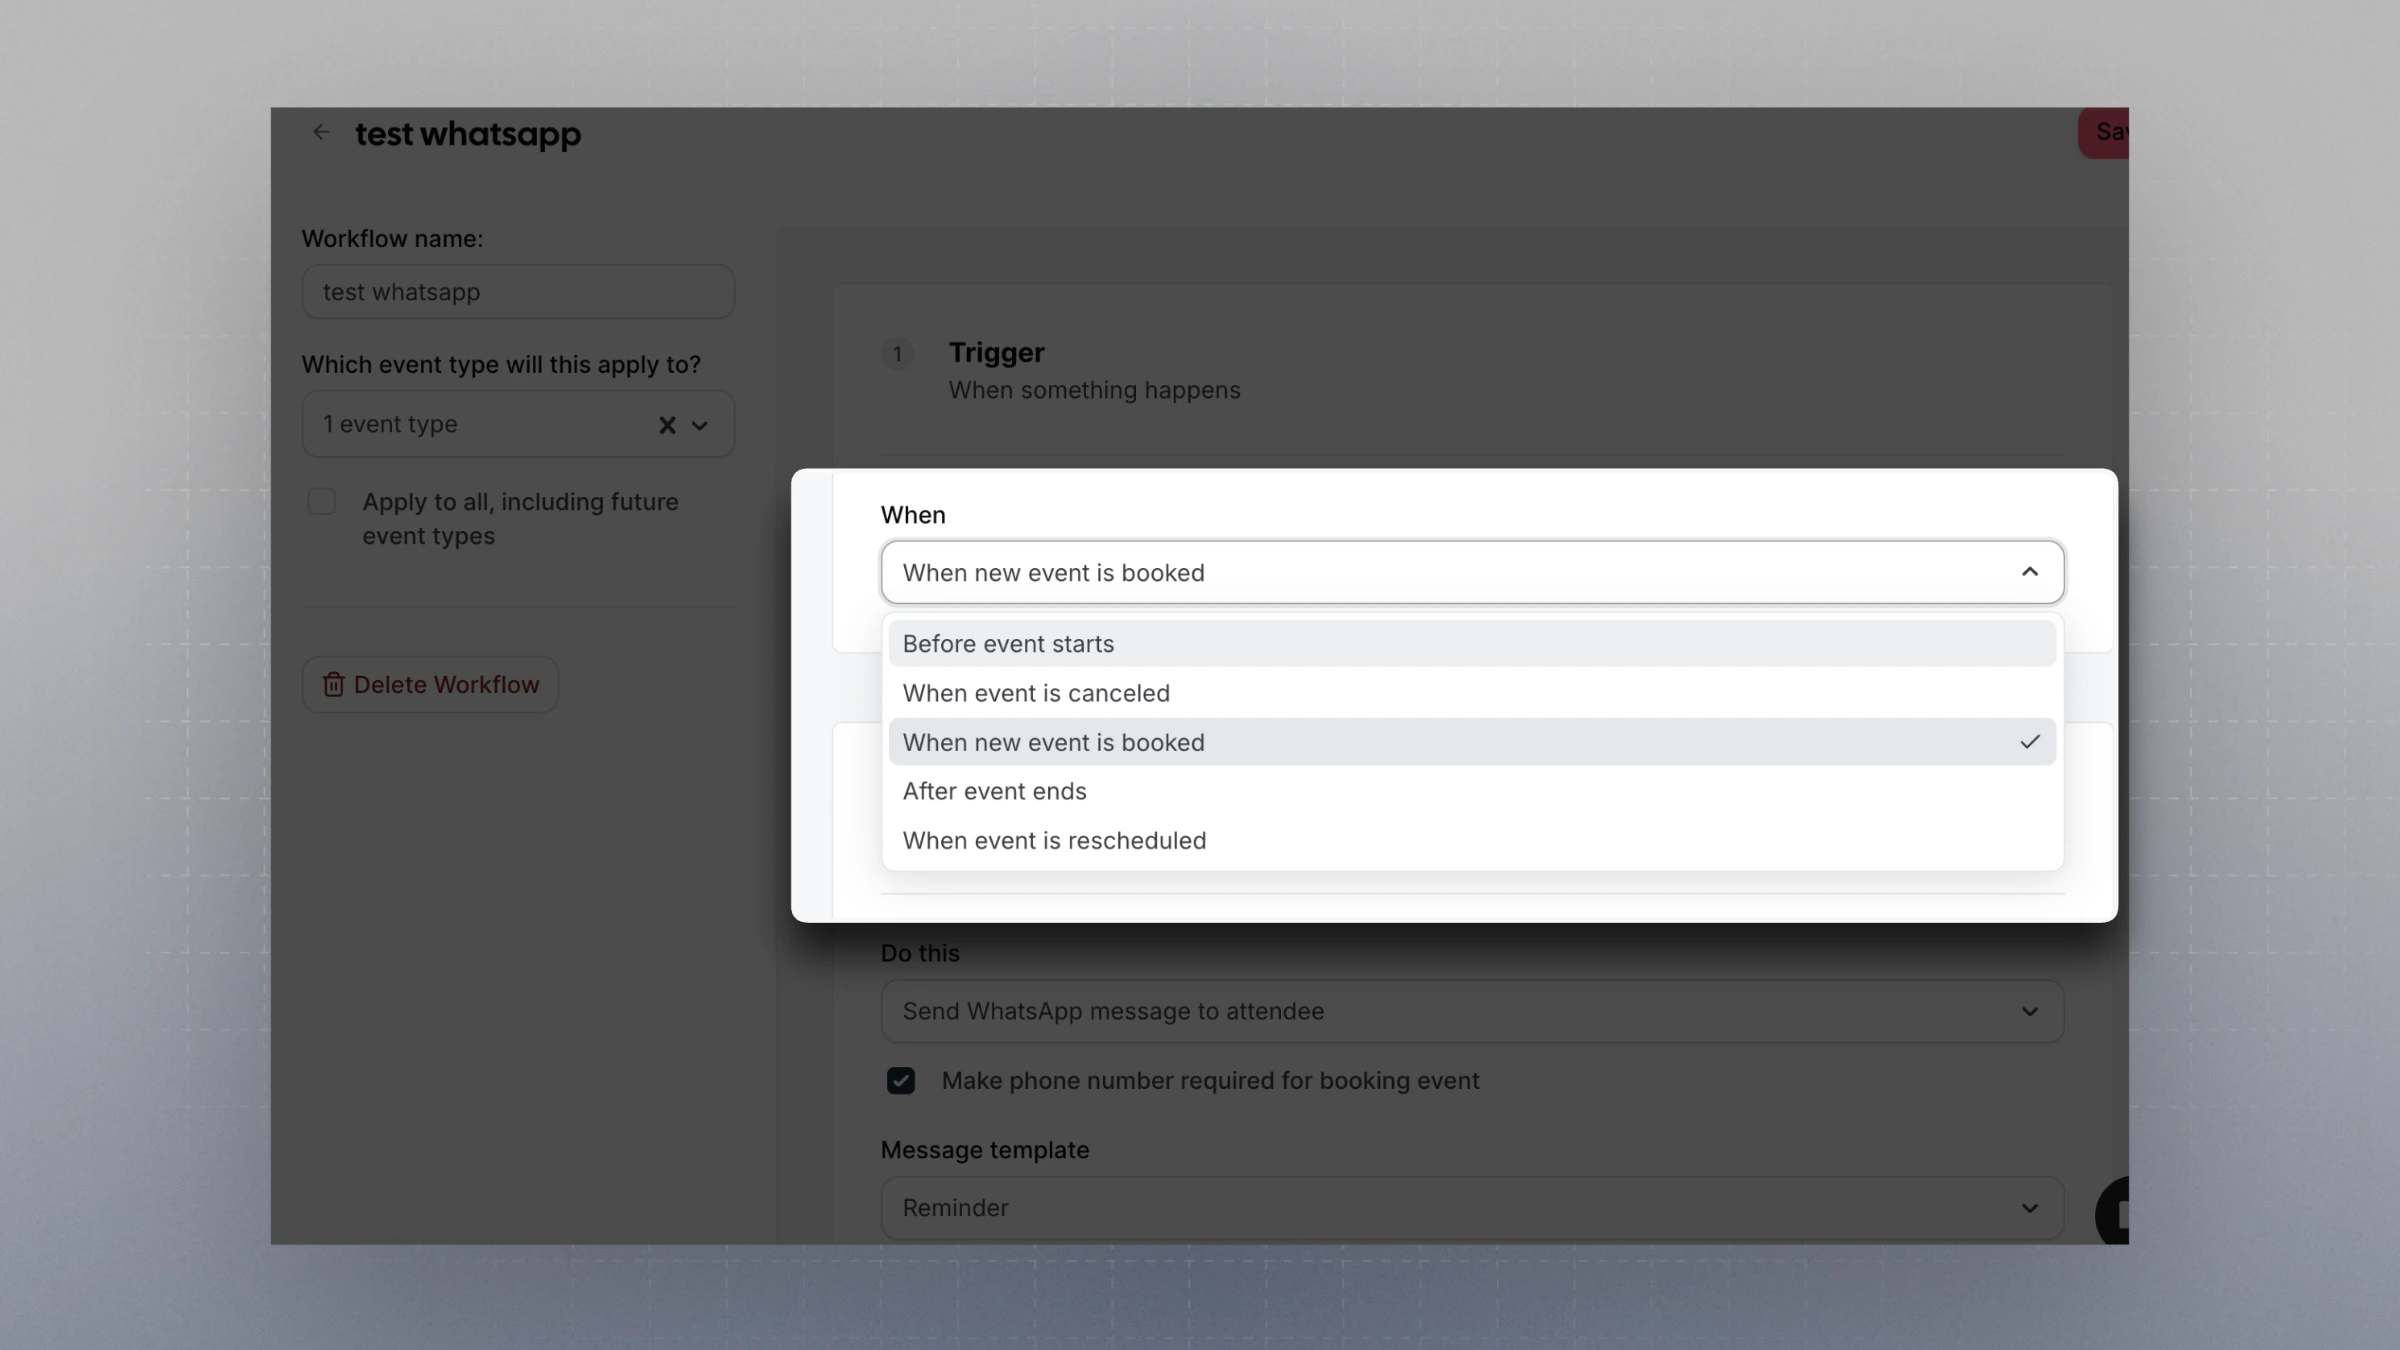Select Before event starts option

pyautogui.click(x=1008, y=644)
